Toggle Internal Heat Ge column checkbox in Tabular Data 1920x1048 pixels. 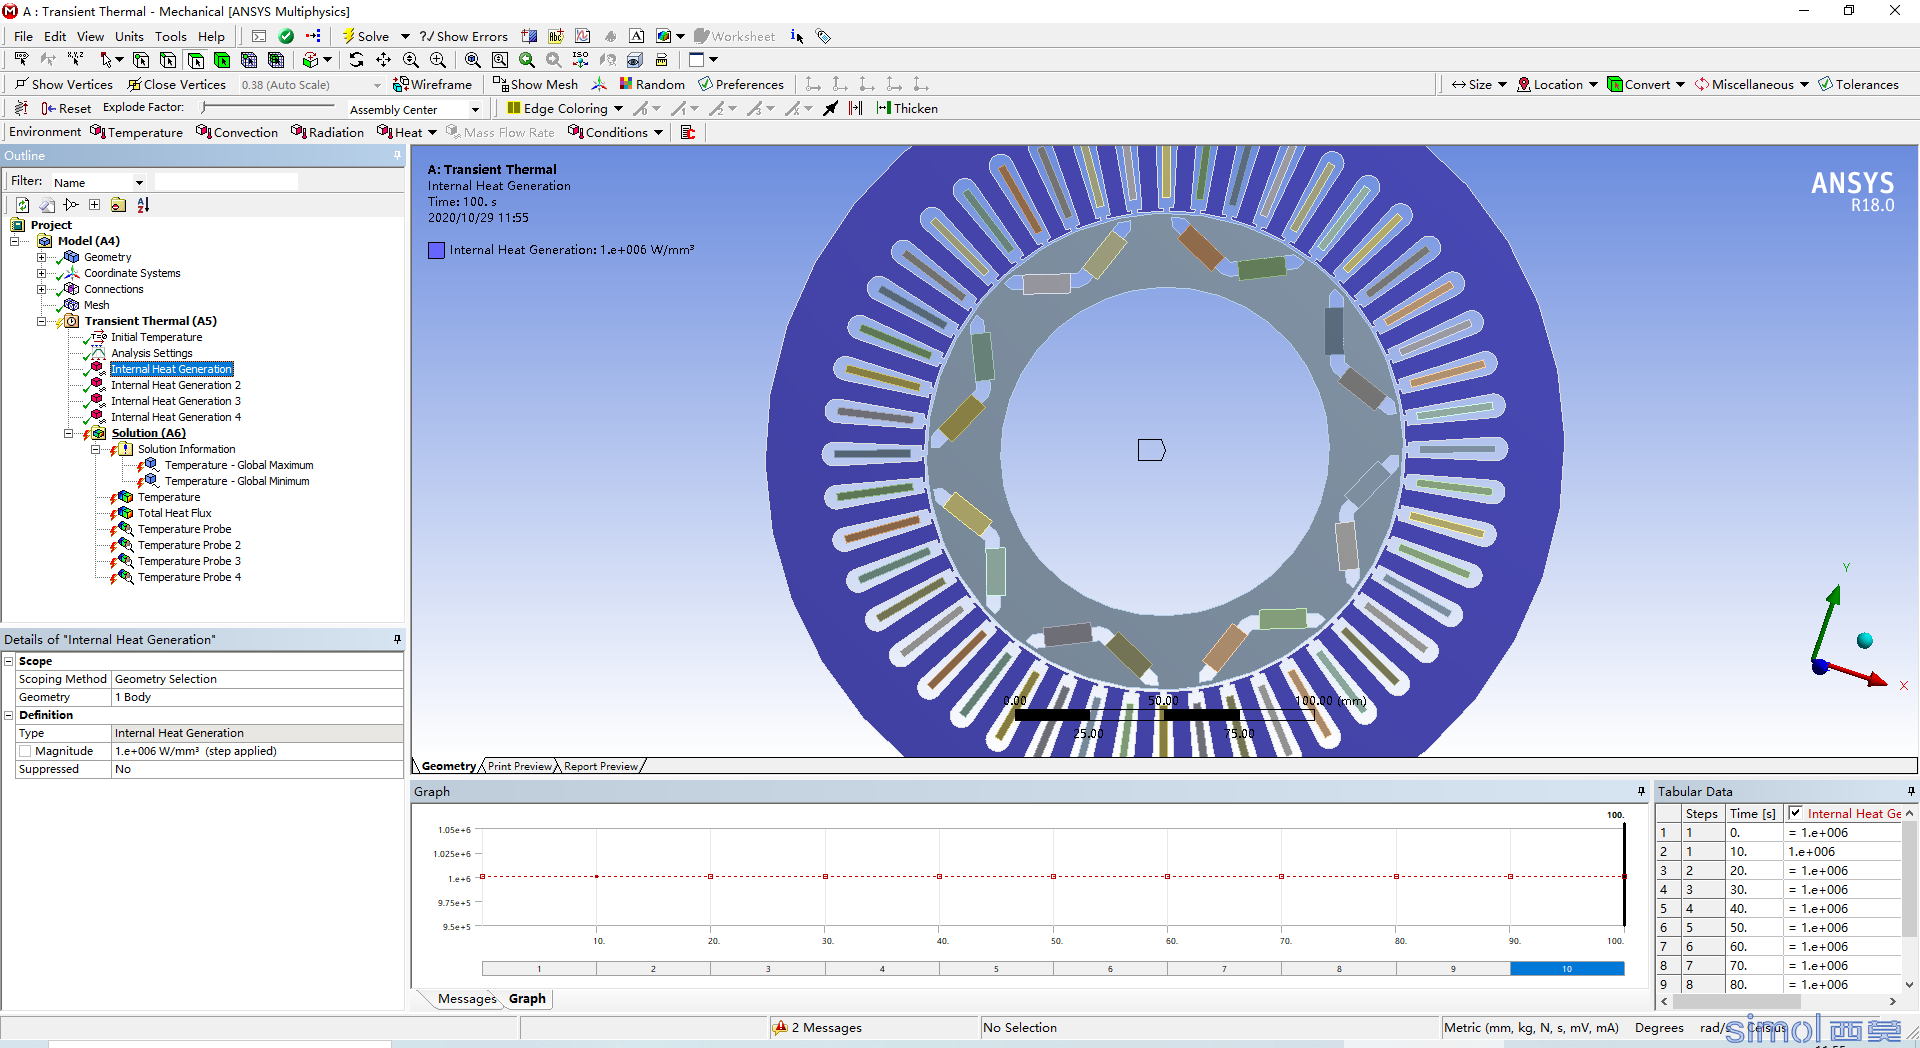pyautogui.click(x=1796, y=813)
